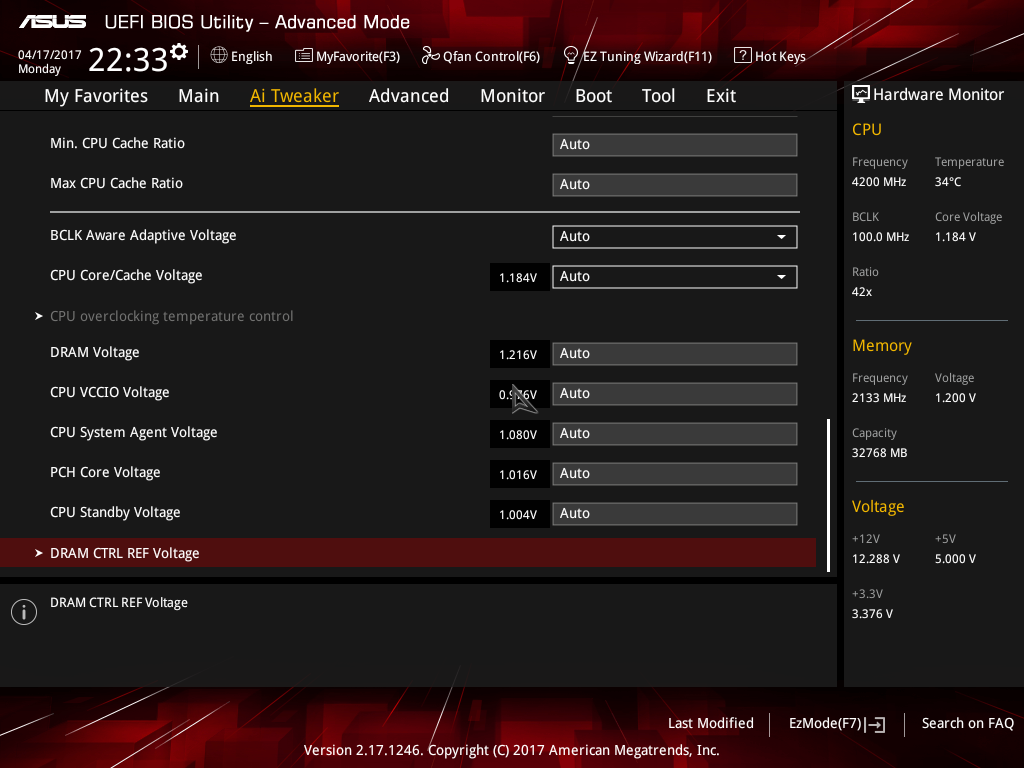Click the CPU VCCIO Voltage input field
The image size is (1024, 768).
pyautogui.click(x=675, y=393)
